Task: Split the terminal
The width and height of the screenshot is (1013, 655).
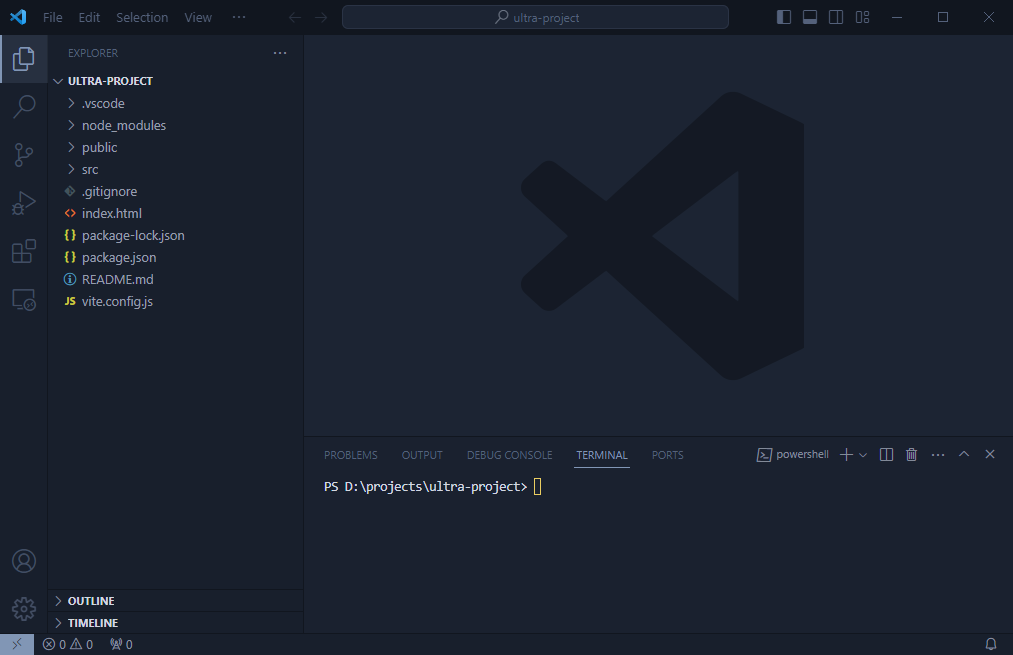Action: (x=886, y=455)
